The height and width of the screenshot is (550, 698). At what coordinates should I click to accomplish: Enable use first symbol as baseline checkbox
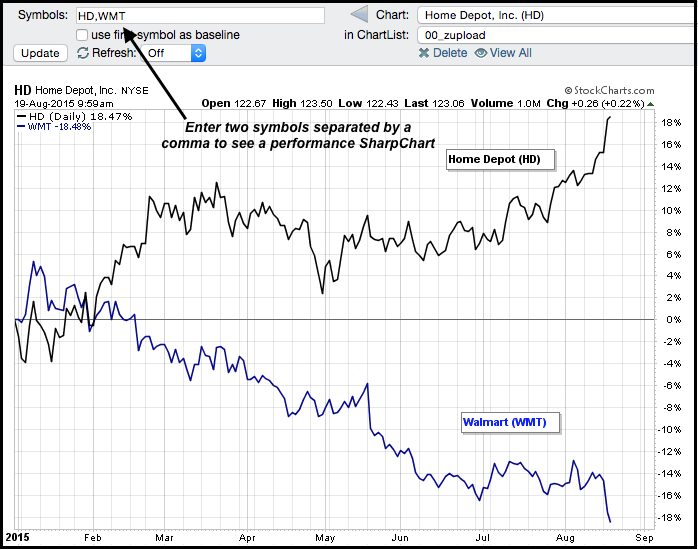coord(82,35)
